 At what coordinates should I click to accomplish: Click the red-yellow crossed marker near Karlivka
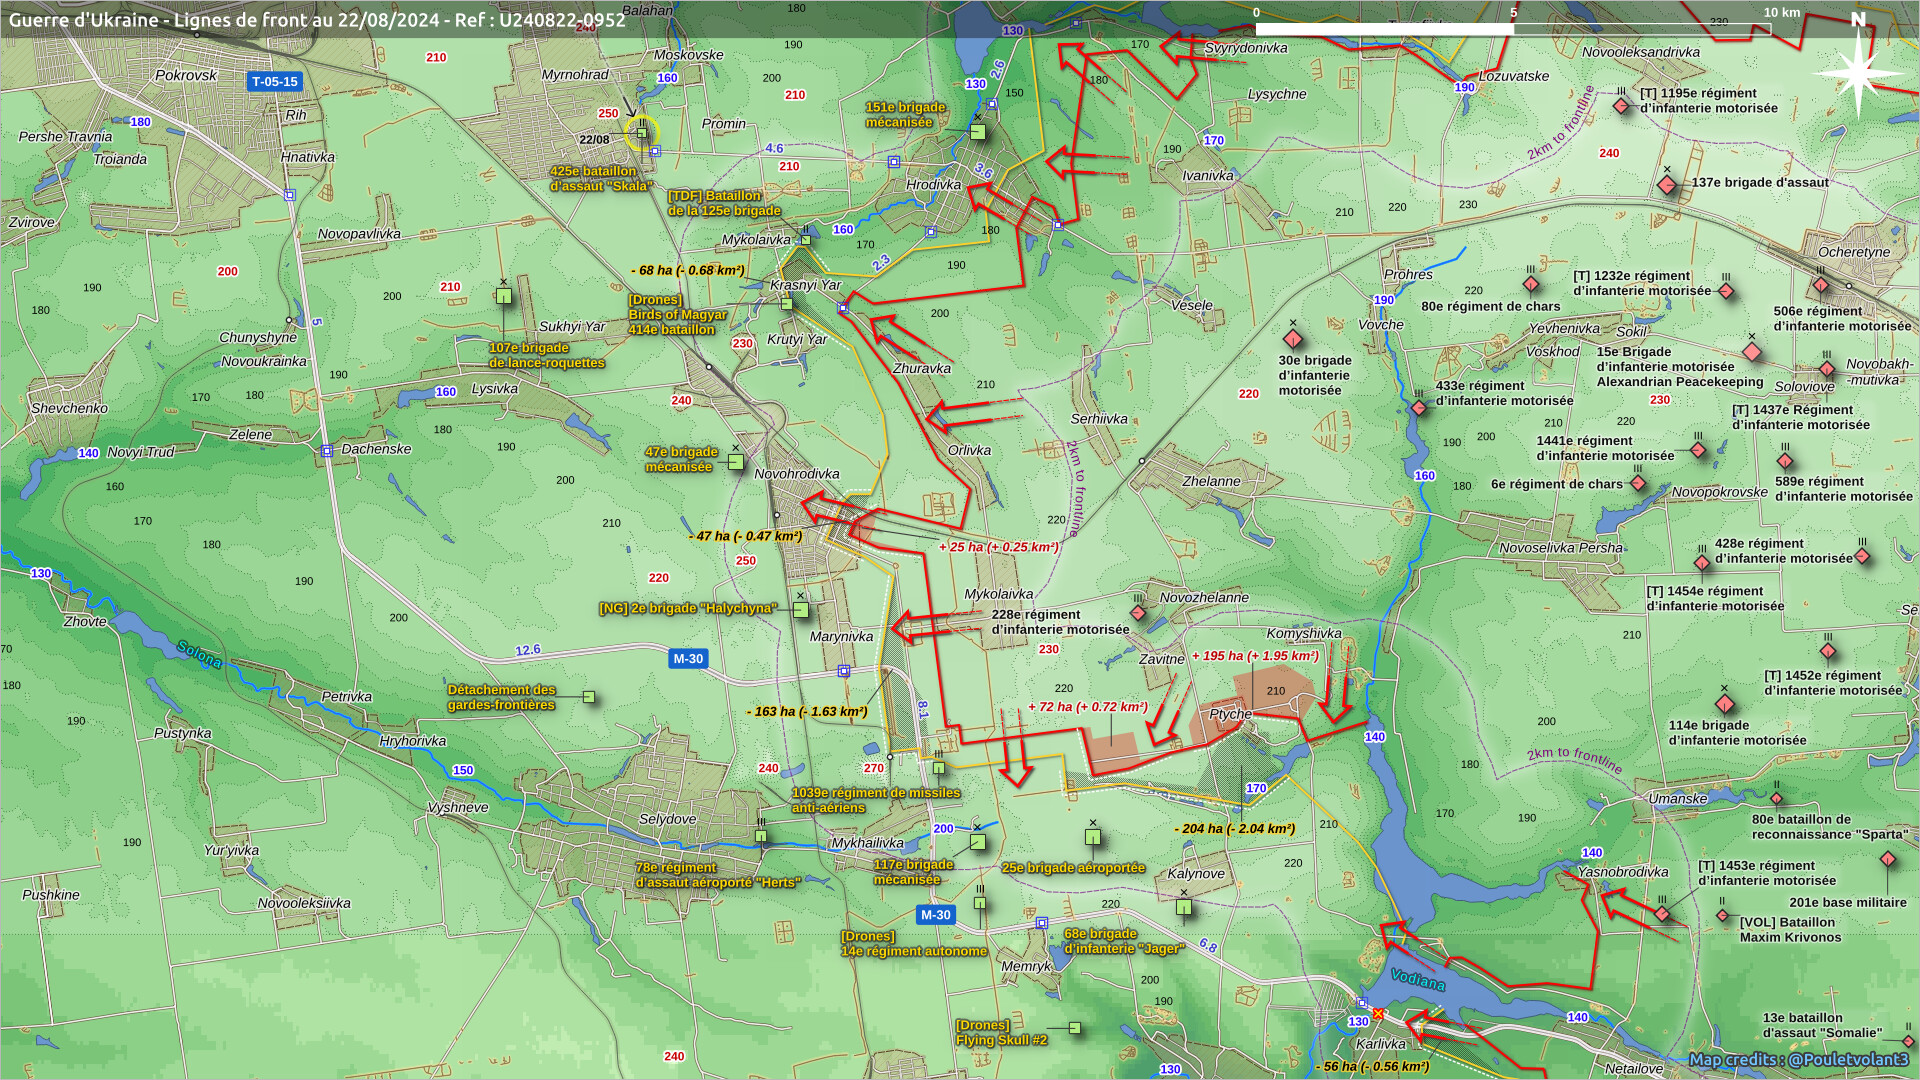point(1378,1014)
